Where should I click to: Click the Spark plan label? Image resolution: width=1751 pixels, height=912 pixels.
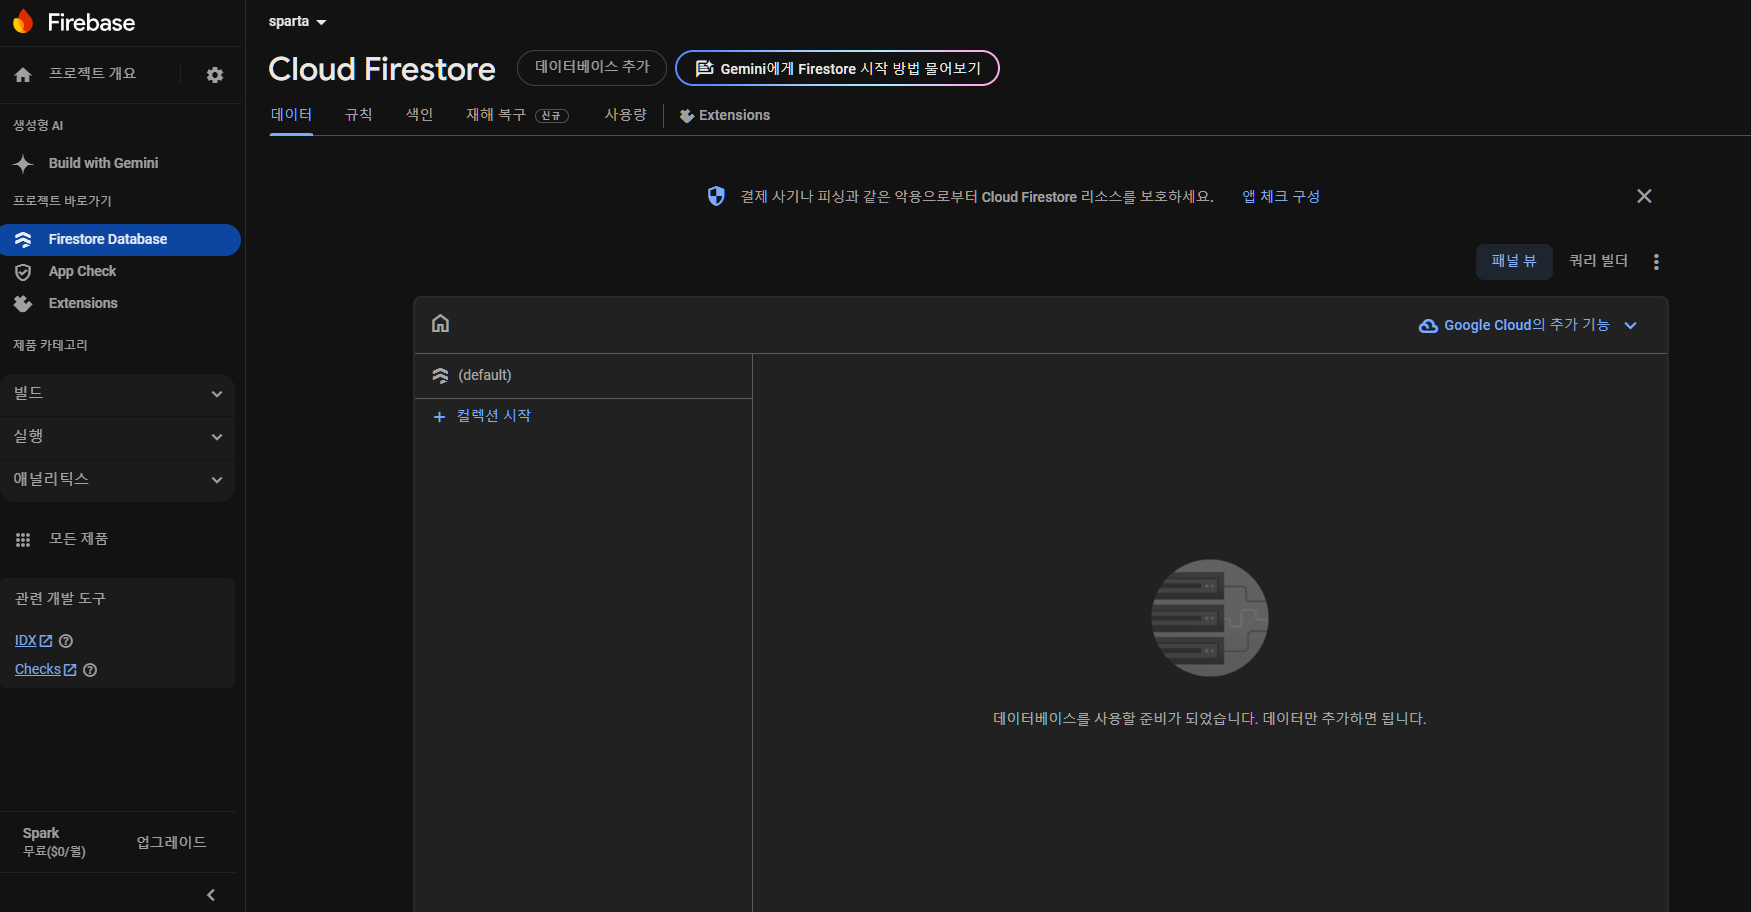(x=41, y=833)
